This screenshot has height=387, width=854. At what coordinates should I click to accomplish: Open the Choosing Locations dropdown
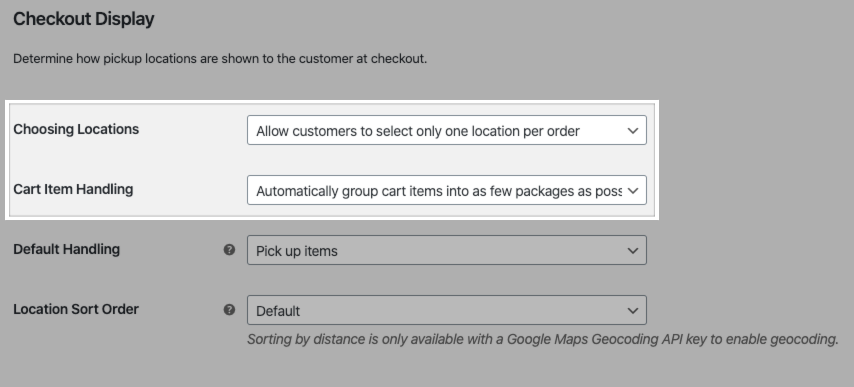pyautogui.click(x=447, y=130)
